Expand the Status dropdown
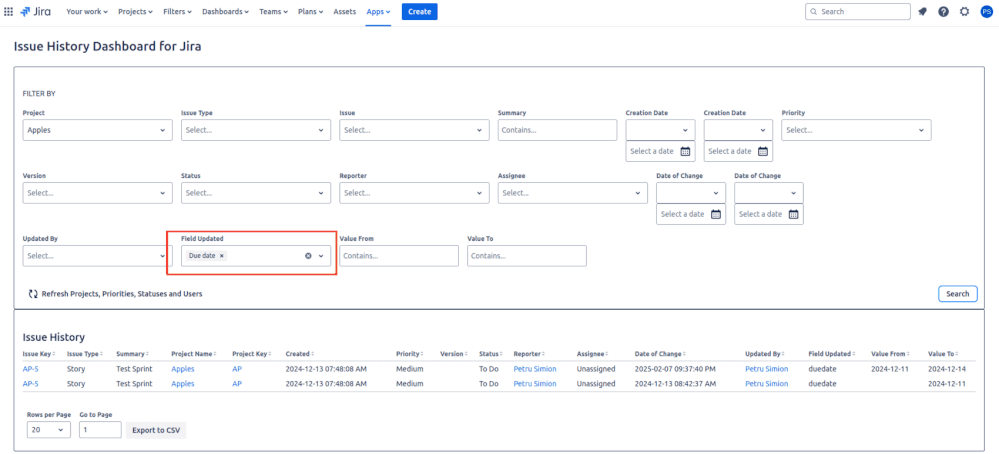The image size is (999, 454). [x=255, y=192]
